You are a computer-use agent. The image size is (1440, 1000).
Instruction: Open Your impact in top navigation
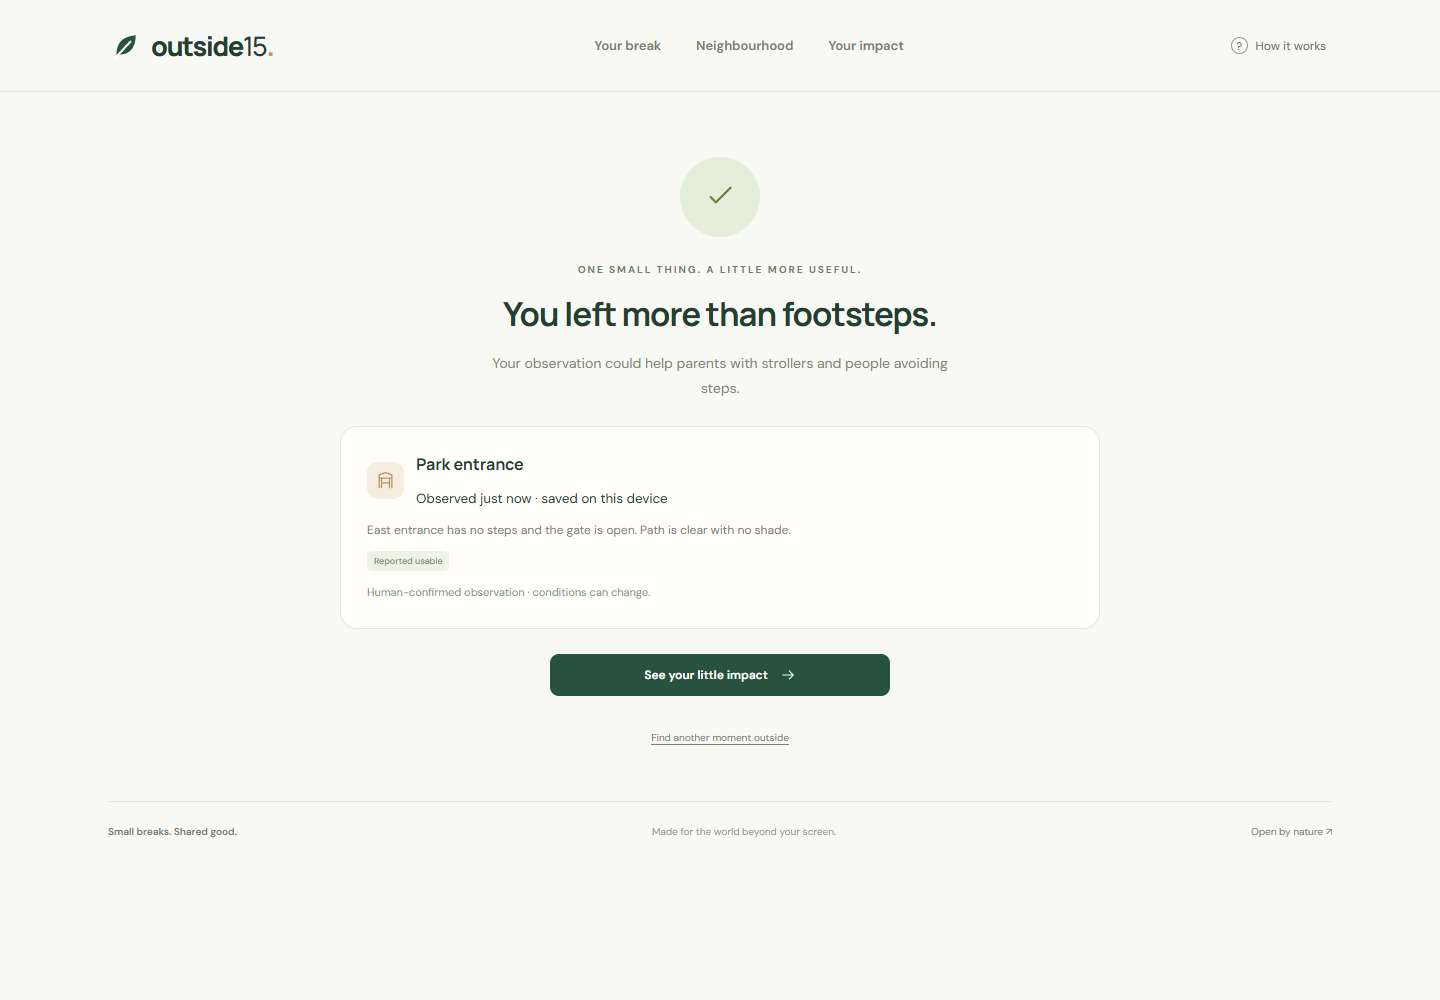865,46
